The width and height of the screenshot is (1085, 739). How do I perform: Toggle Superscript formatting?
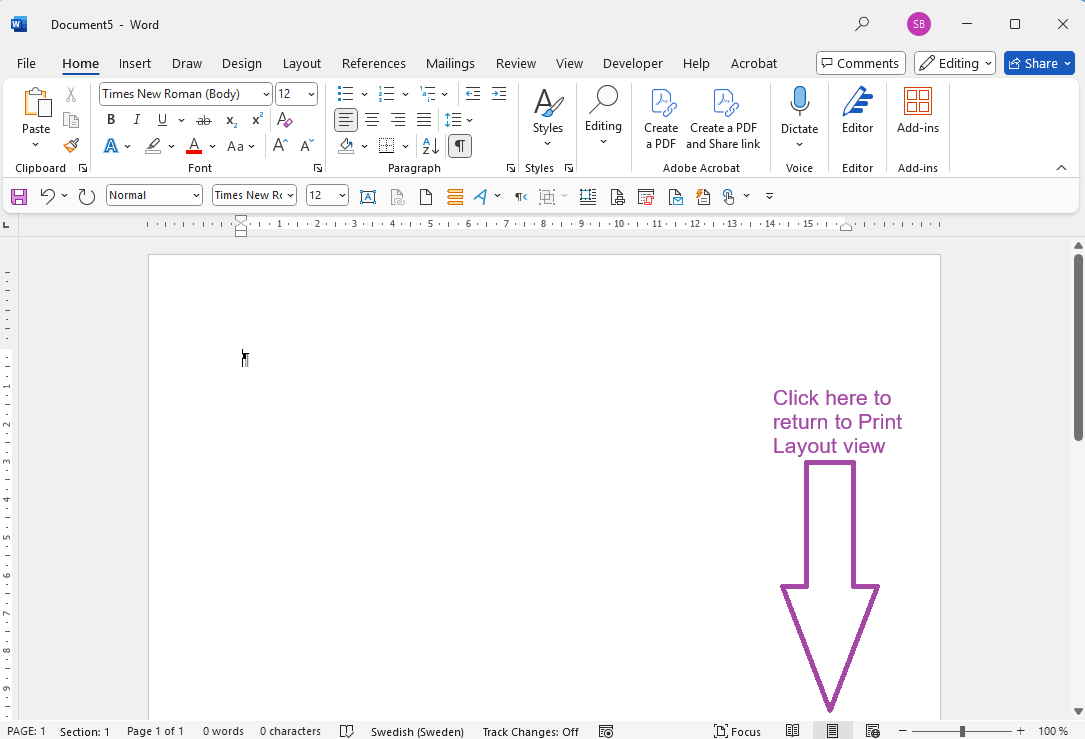[x=257, y=120]
